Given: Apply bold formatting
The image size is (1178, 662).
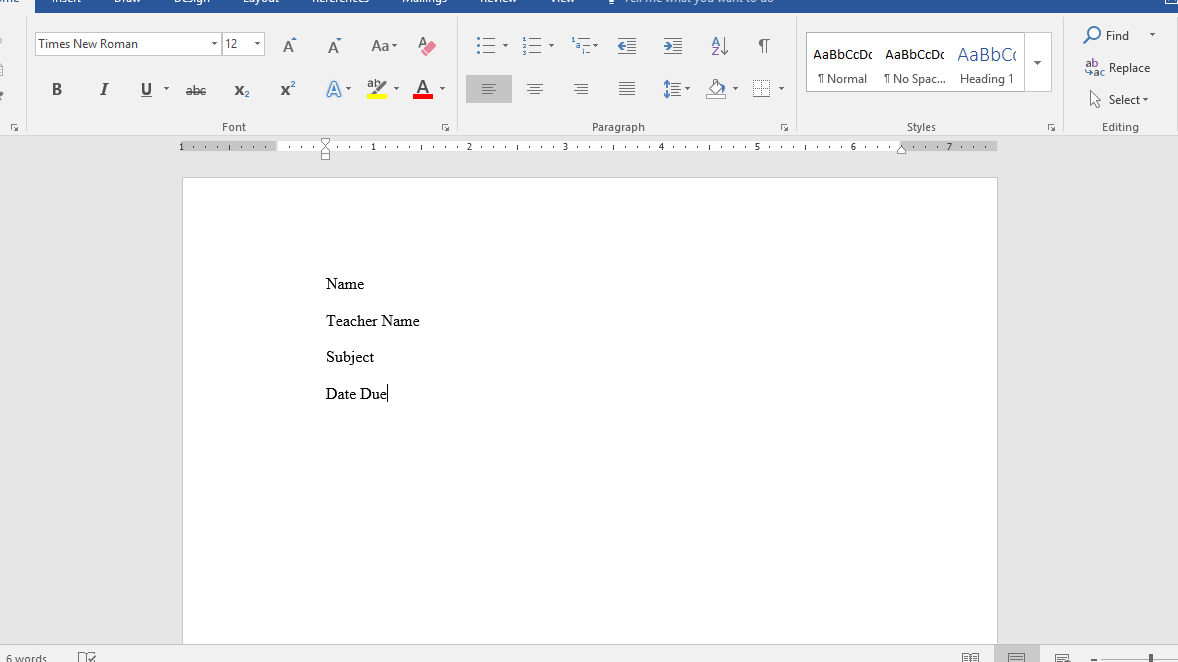Looking at the screenshot, I should (x=57, y=89).
